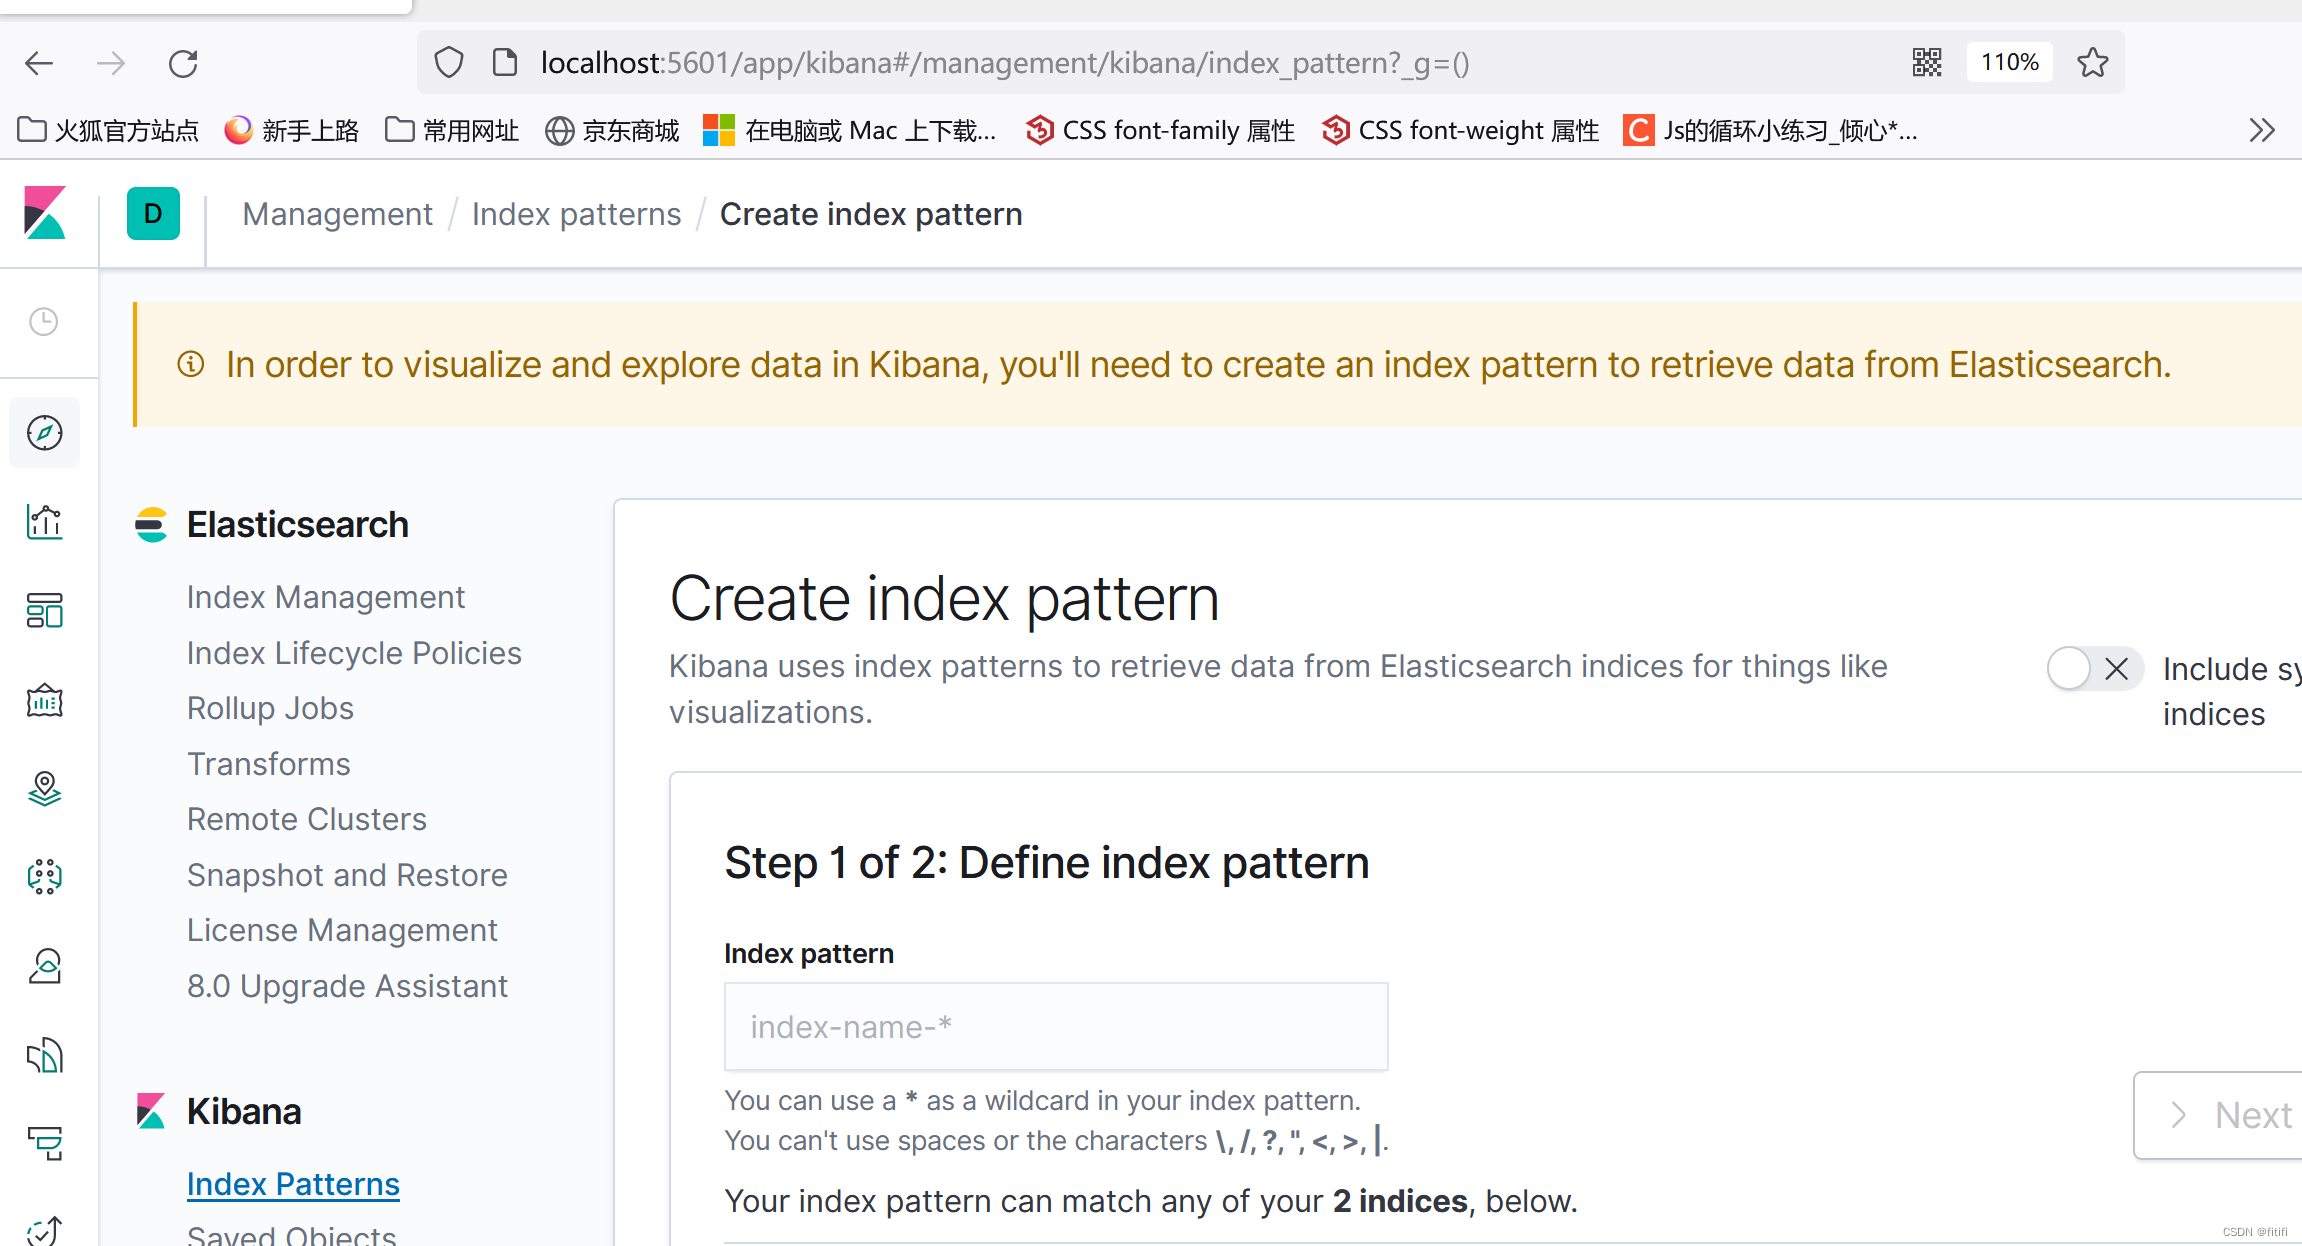Open Index Lifecycle Policies link

pos(354,652)
